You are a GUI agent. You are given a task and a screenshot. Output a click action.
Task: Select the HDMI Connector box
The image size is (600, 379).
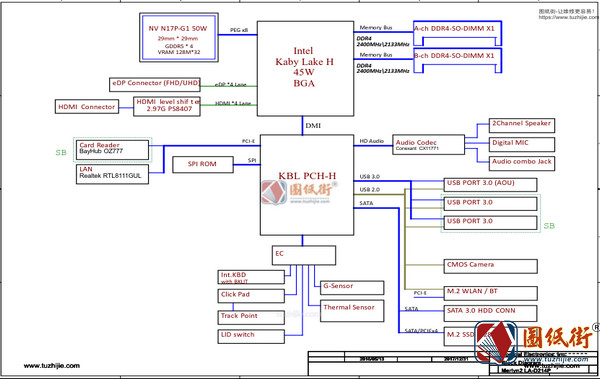87,107
